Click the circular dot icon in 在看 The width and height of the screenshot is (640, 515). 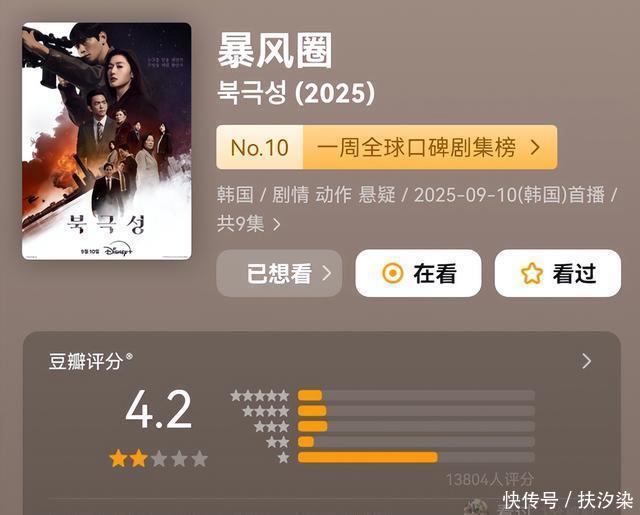(x=393, y=273)
